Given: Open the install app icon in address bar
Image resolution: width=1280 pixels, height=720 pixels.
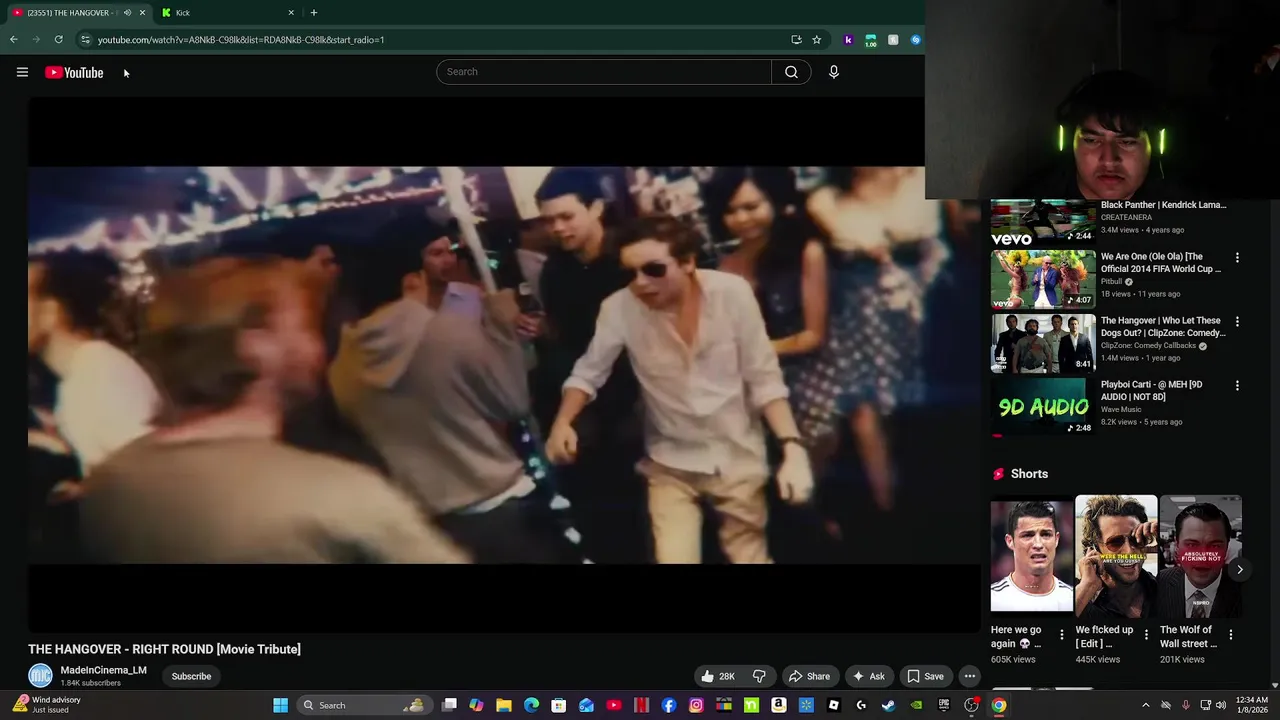Looking at the screenshot, I should [x=796, y=40].
